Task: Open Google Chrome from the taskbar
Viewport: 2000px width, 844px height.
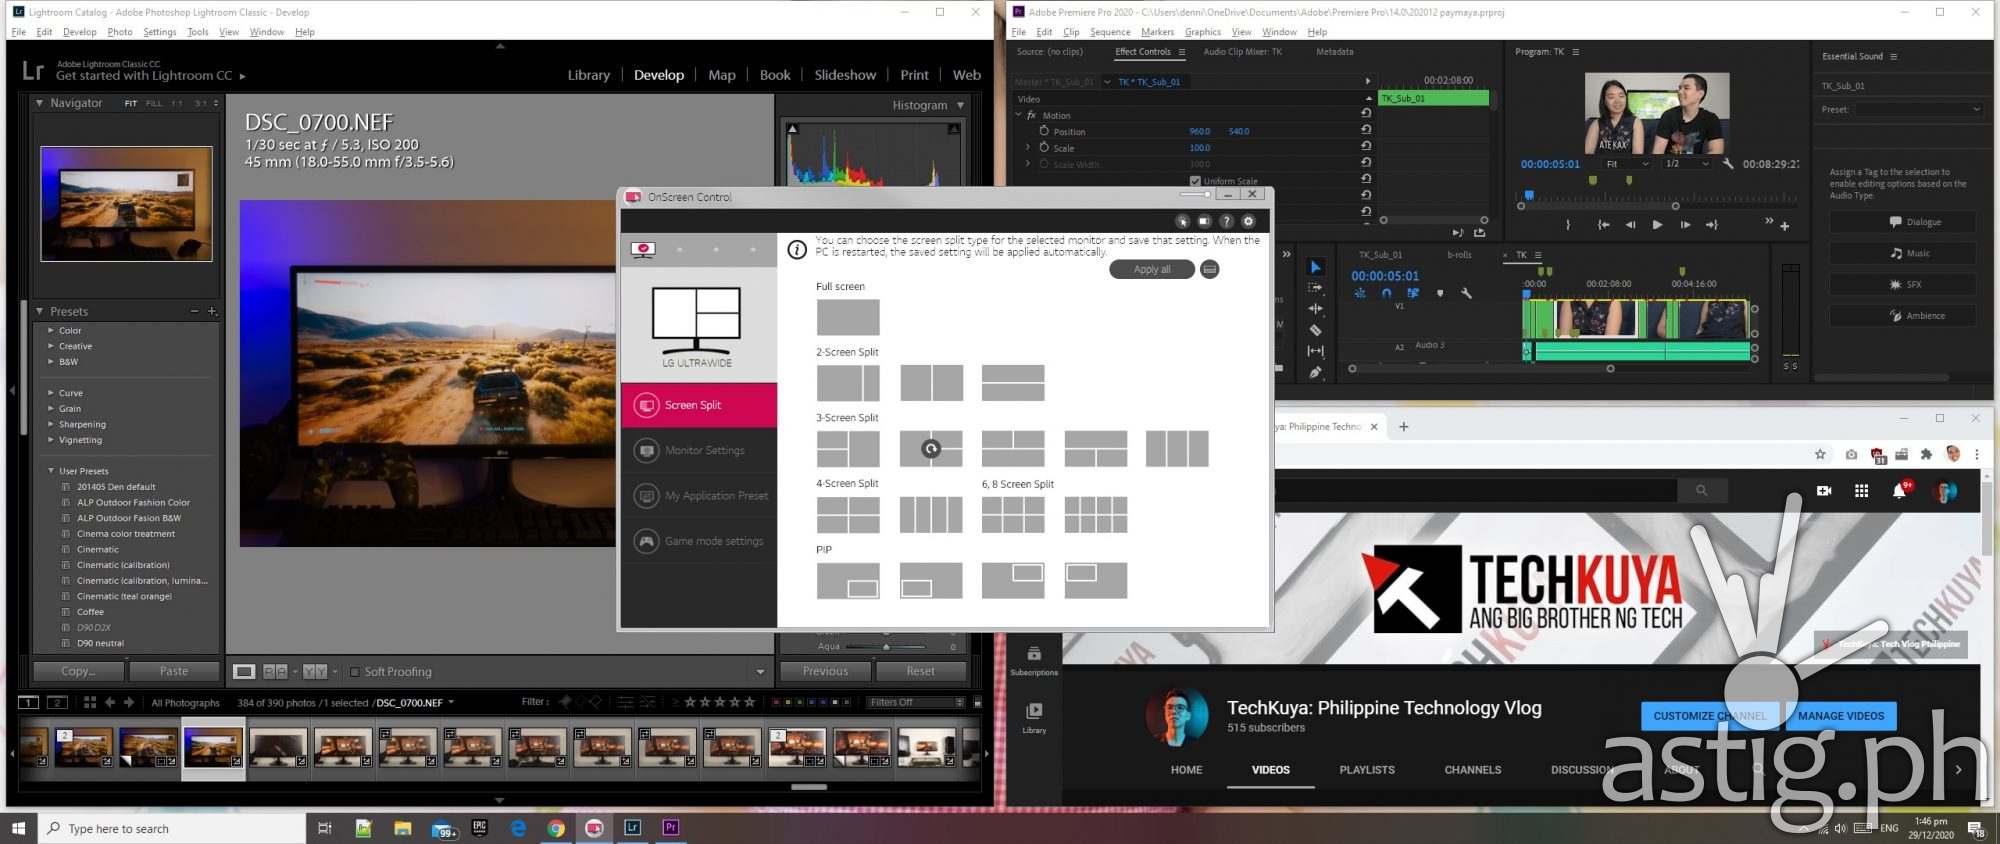Action: (556, 828)
